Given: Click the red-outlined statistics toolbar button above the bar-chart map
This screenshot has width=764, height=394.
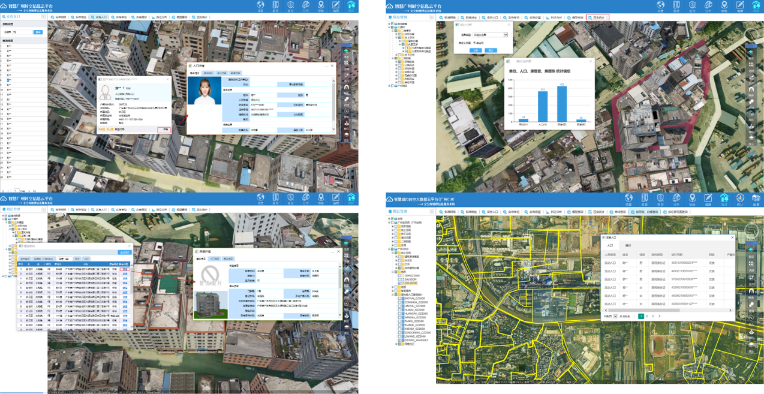Looking at the screenshot, I should [x=598, y=17].
